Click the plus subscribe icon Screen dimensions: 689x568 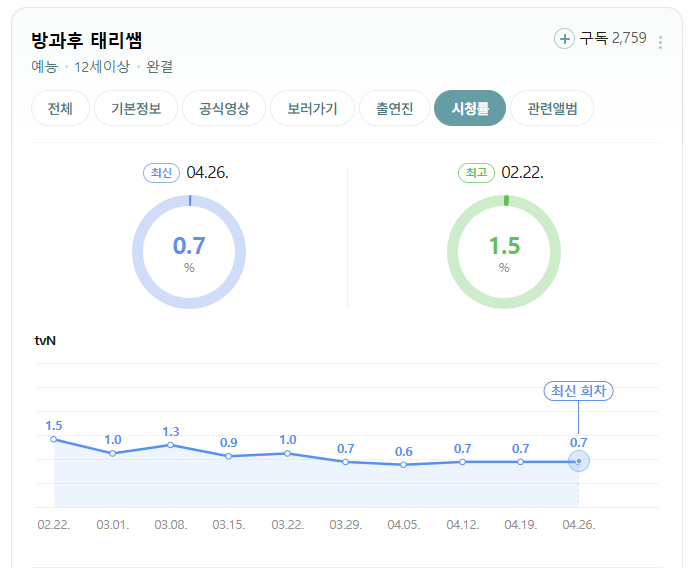click(x=564, y=39)
